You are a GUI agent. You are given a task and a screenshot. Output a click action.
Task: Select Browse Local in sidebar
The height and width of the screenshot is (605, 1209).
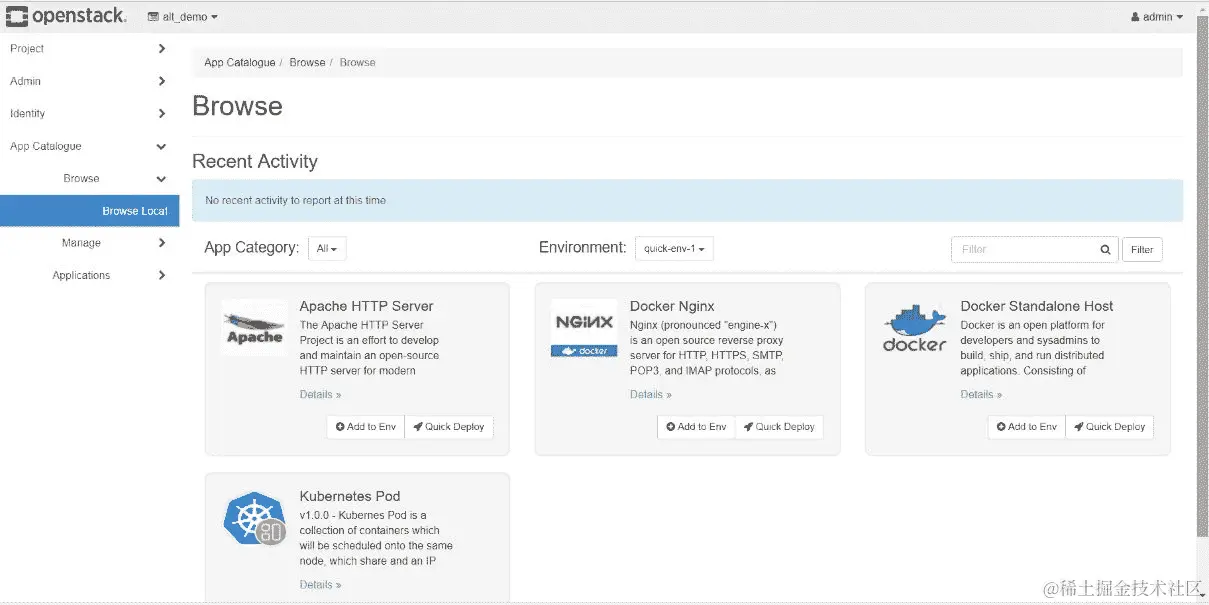point(90,211)
